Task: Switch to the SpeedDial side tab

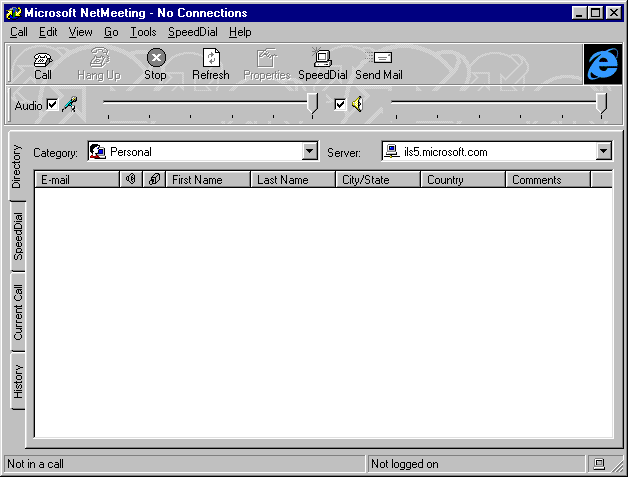Action: (18, 236)
